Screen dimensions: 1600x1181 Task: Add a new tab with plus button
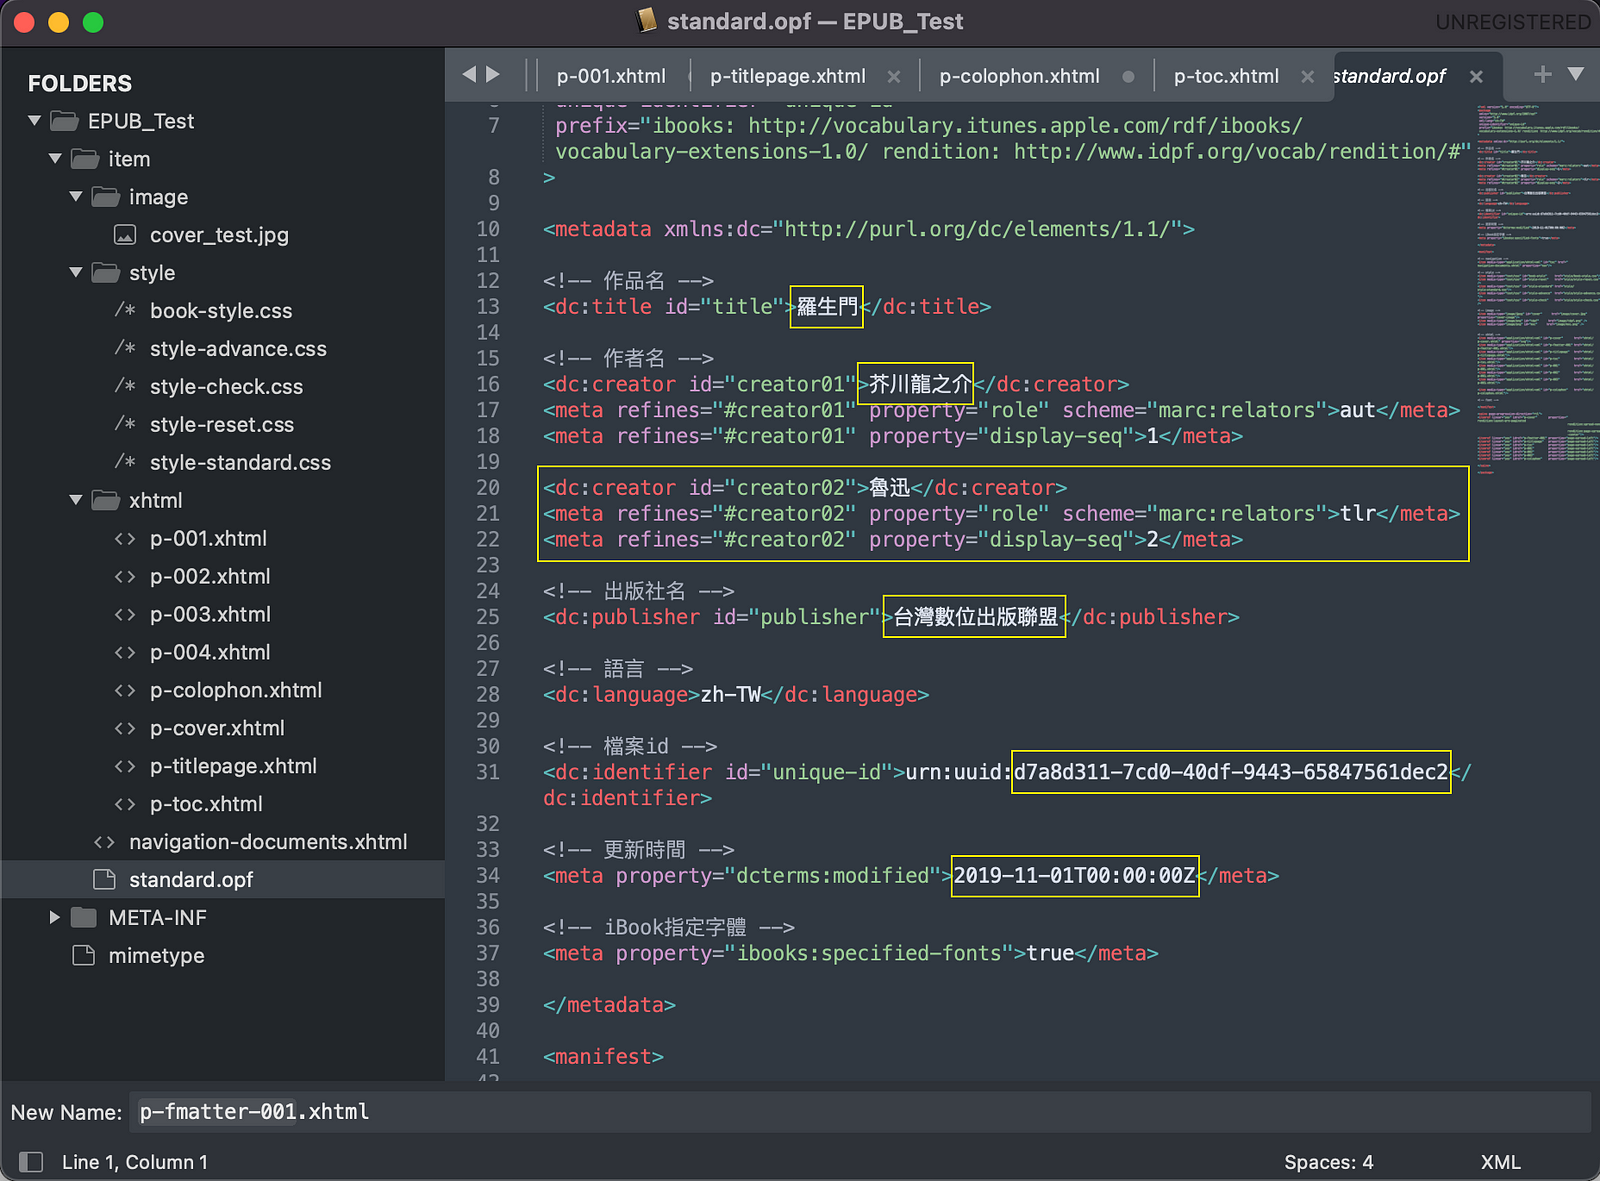click(x=1543, y=74)
